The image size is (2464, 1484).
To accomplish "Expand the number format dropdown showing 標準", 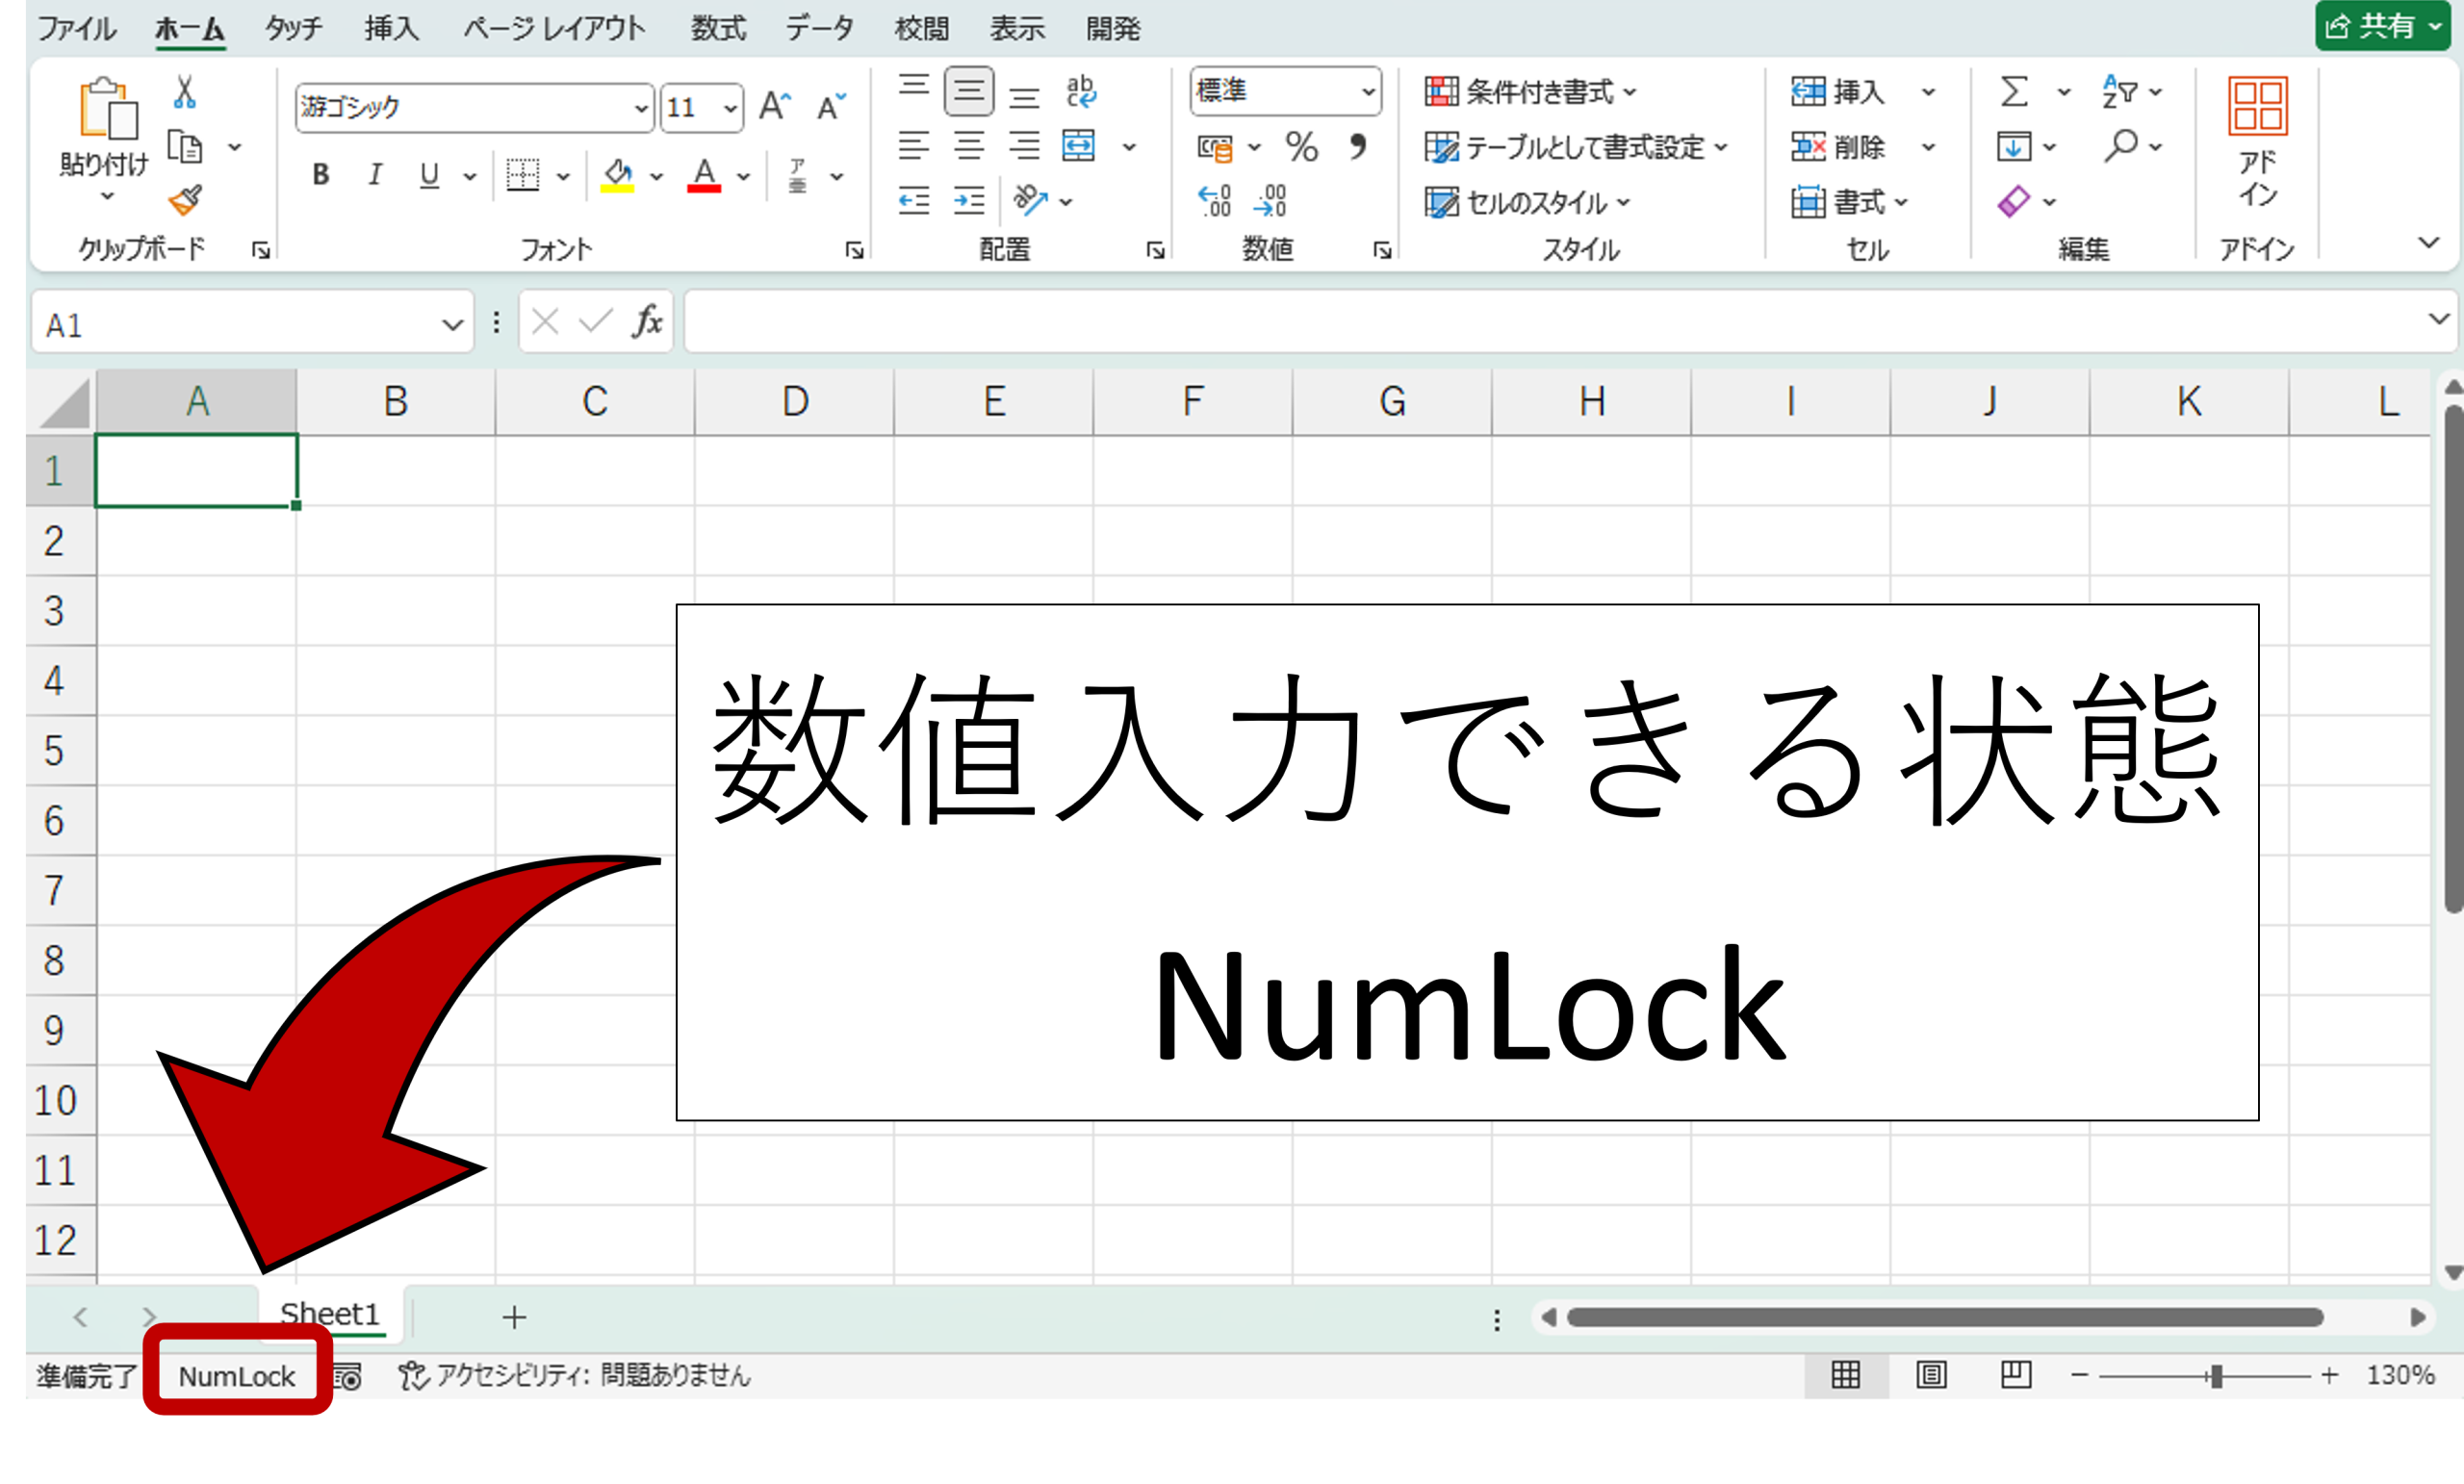I will [x=1368, y=92].
